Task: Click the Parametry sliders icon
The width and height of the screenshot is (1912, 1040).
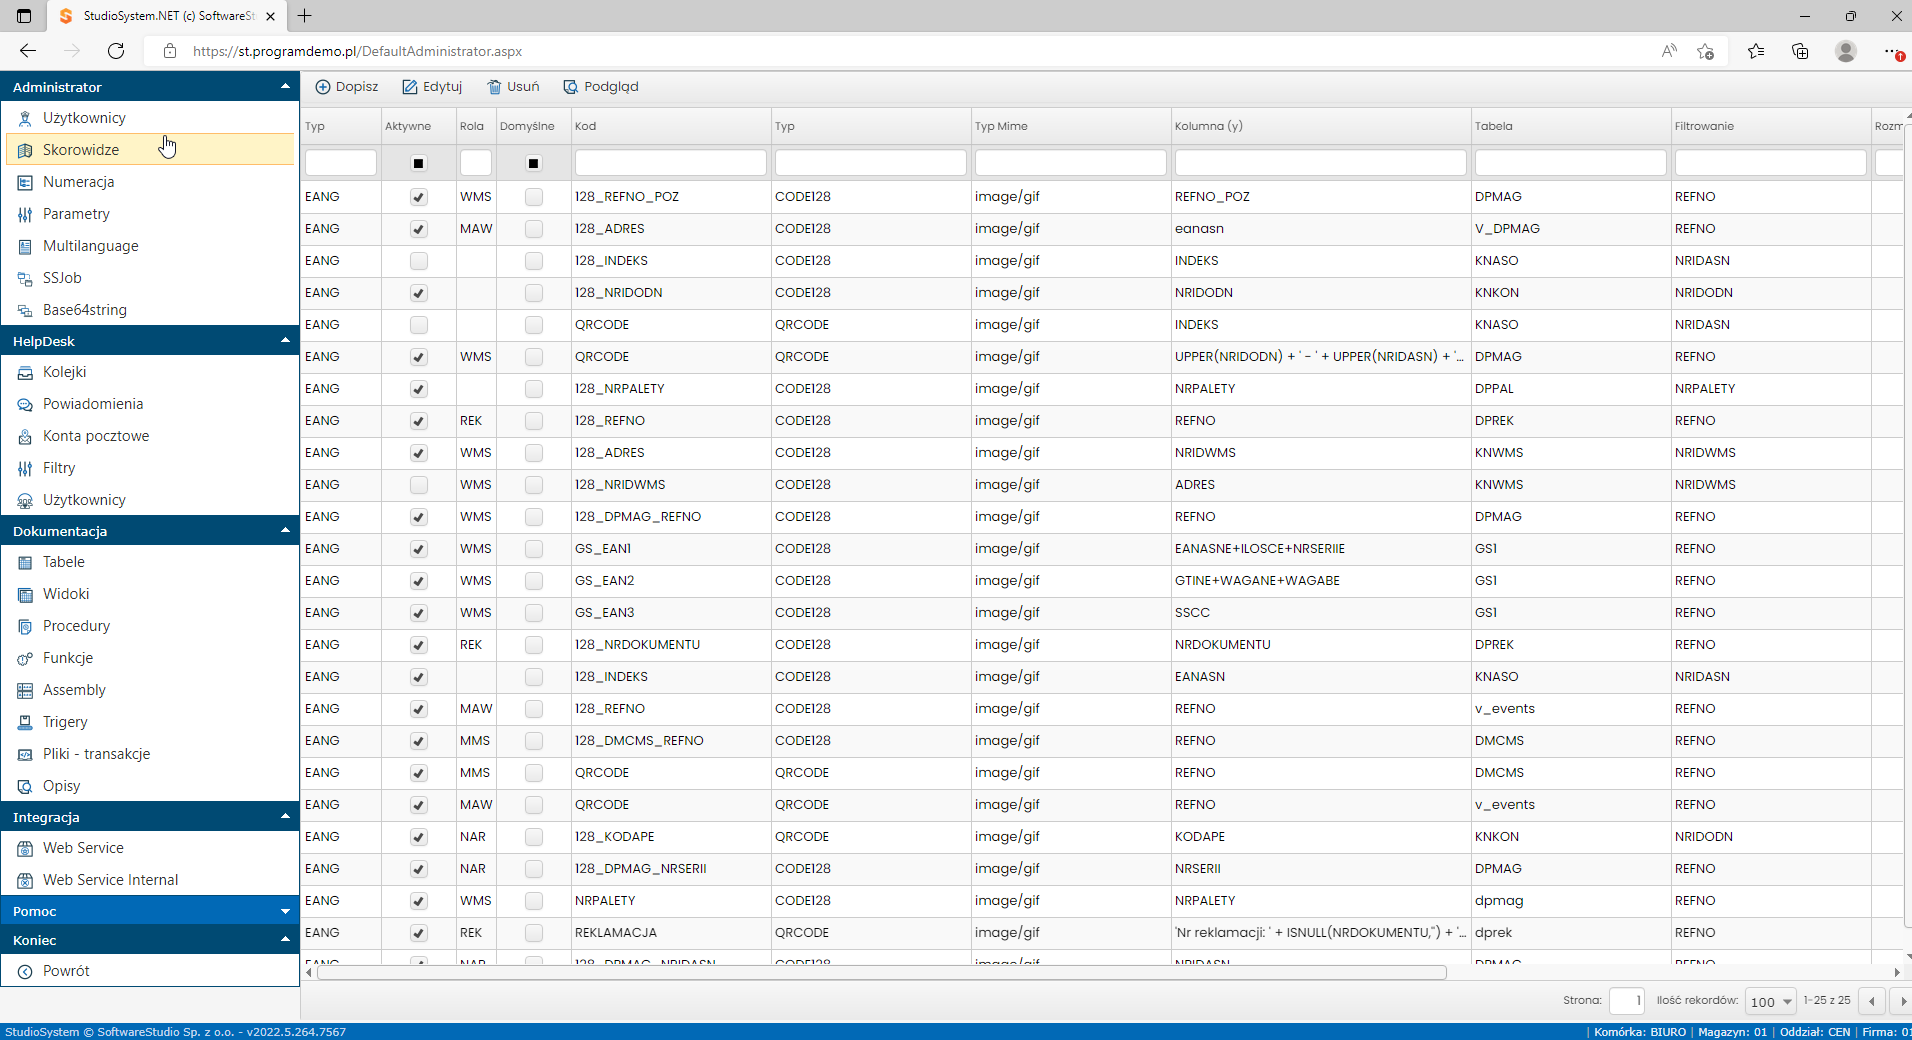Action: [25, 215]
